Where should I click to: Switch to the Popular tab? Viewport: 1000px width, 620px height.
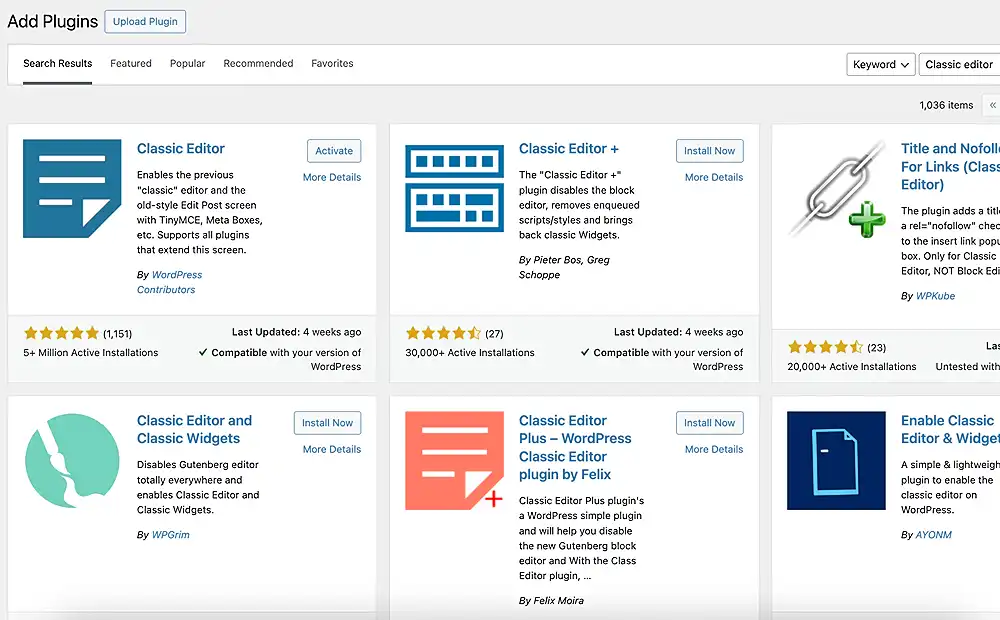[x=188, y=64]
